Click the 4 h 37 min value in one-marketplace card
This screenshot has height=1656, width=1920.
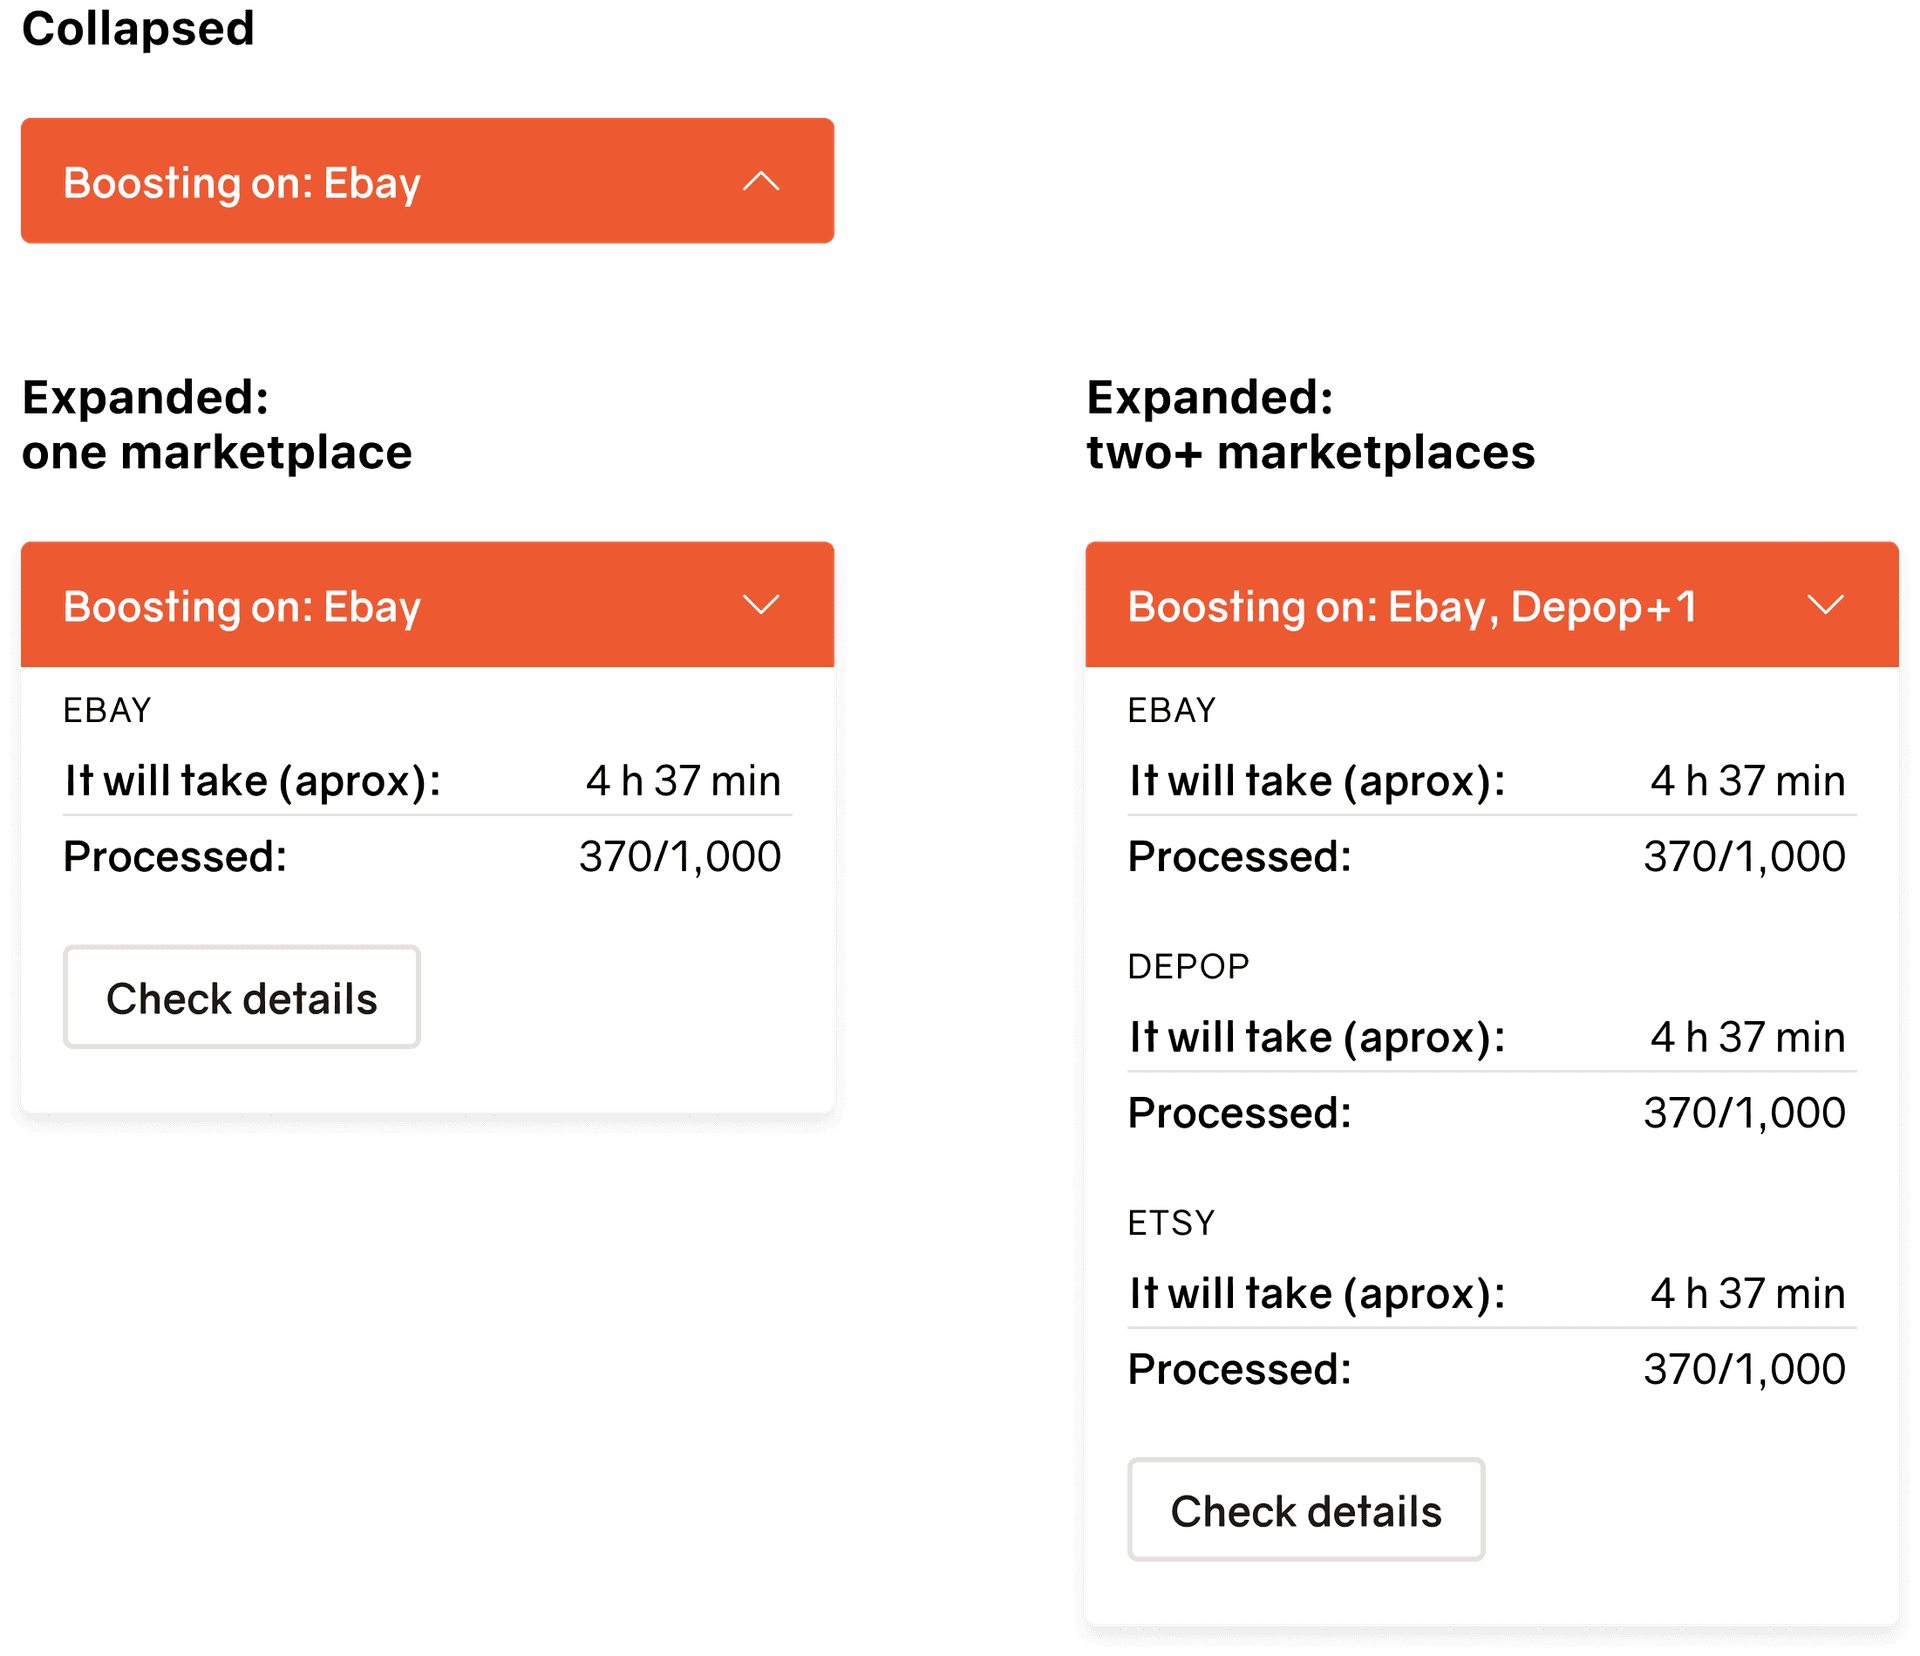coord(683,781)
